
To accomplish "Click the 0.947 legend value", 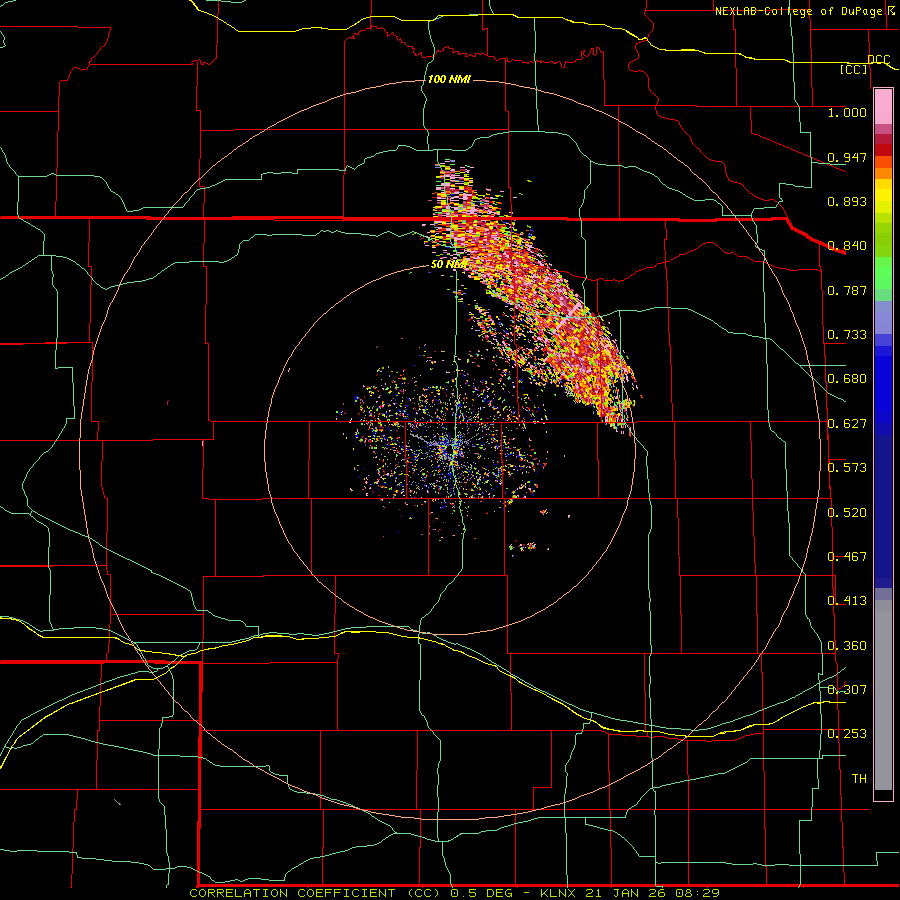I will 847,157.
